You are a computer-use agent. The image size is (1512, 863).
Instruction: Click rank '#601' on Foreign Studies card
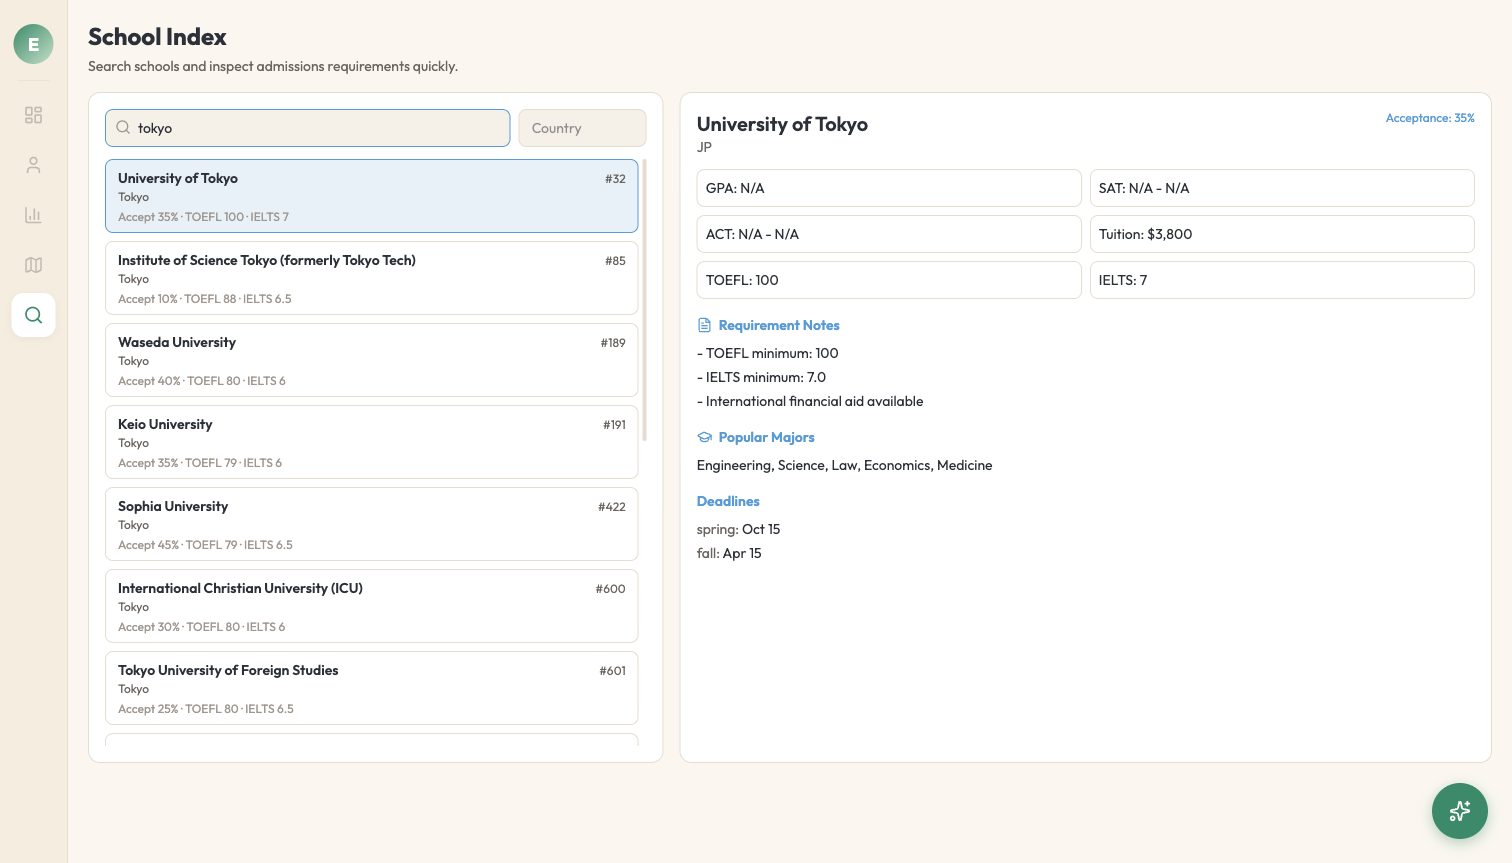612,671
